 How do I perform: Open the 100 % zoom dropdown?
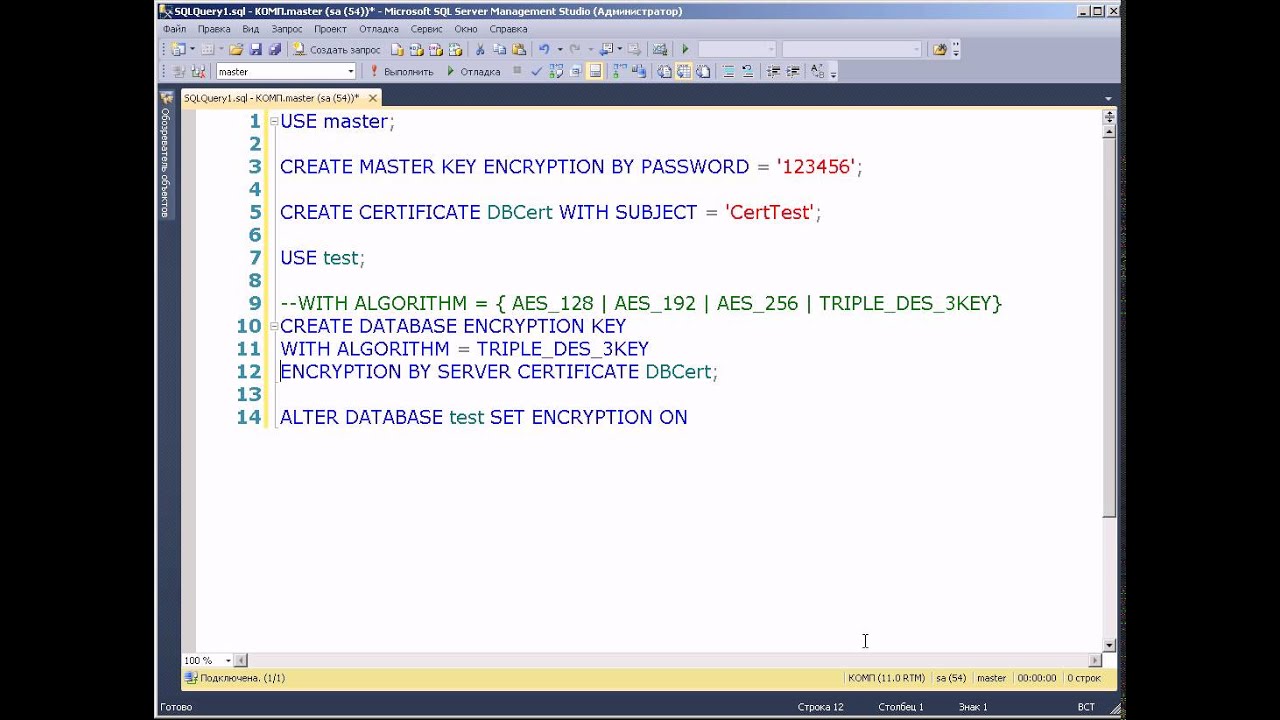(228, 660)
